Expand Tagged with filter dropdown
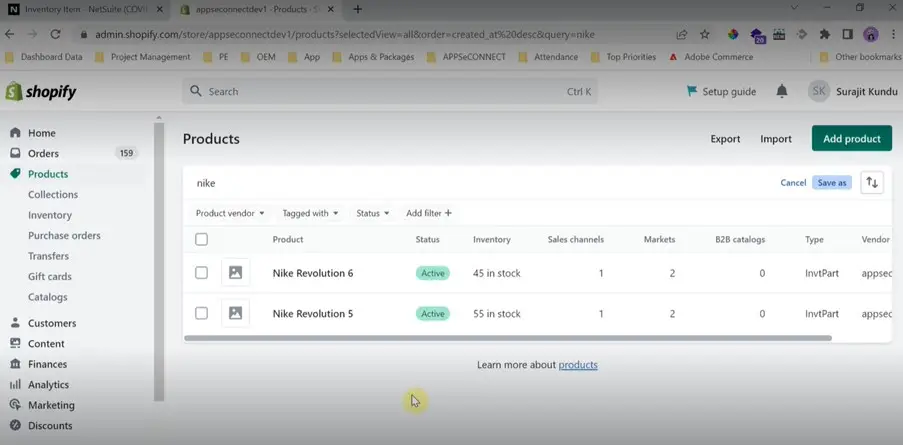Viewport: 903px width, 445px height. pyautogui.click(x=310, y=213)
